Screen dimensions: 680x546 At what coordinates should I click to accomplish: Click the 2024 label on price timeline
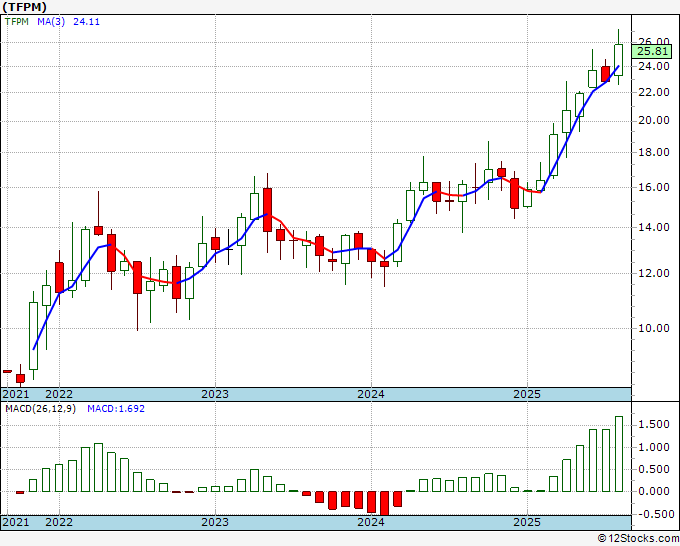pos(371,394)
